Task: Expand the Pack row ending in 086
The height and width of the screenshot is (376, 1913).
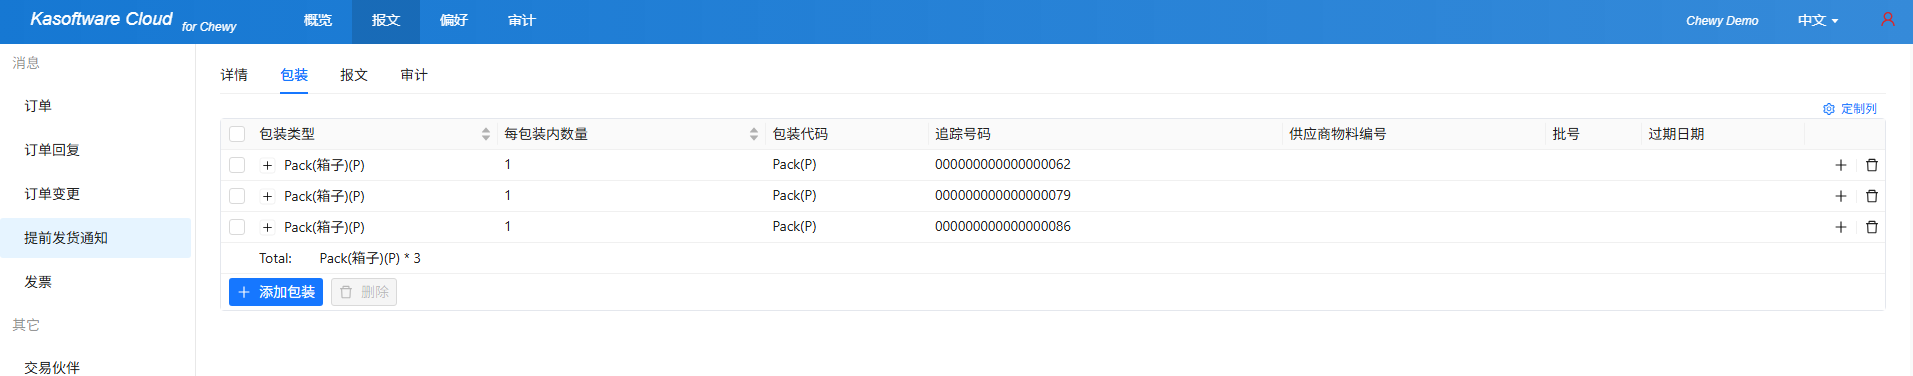Action: 267,227
